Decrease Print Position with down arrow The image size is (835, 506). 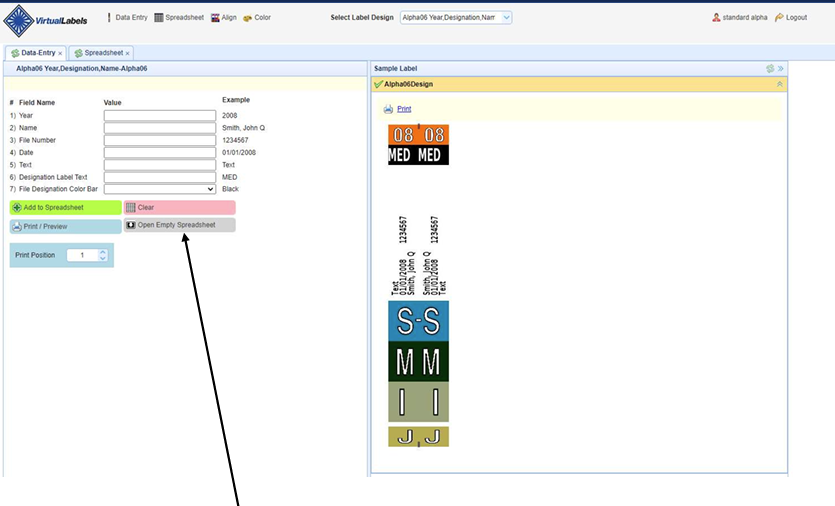(x=103, y=258)
